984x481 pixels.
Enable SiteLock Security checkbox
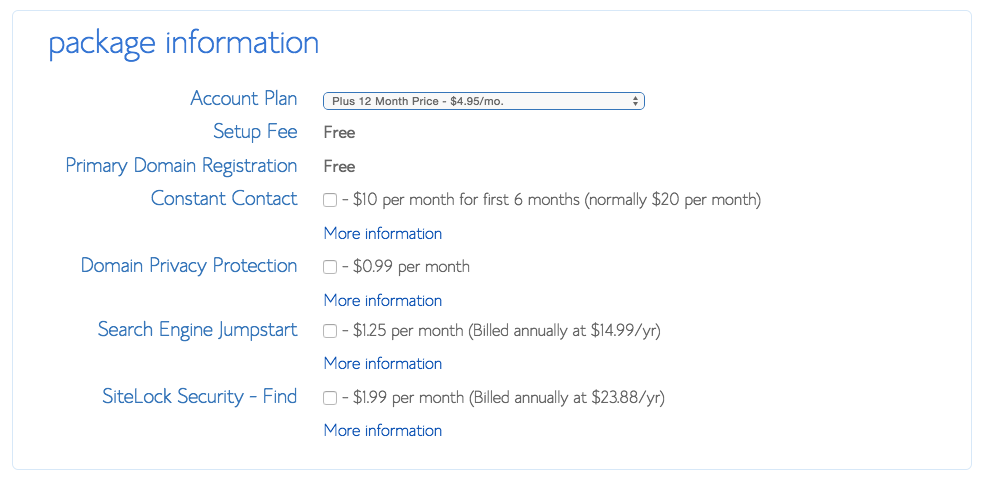click(330, 398)
